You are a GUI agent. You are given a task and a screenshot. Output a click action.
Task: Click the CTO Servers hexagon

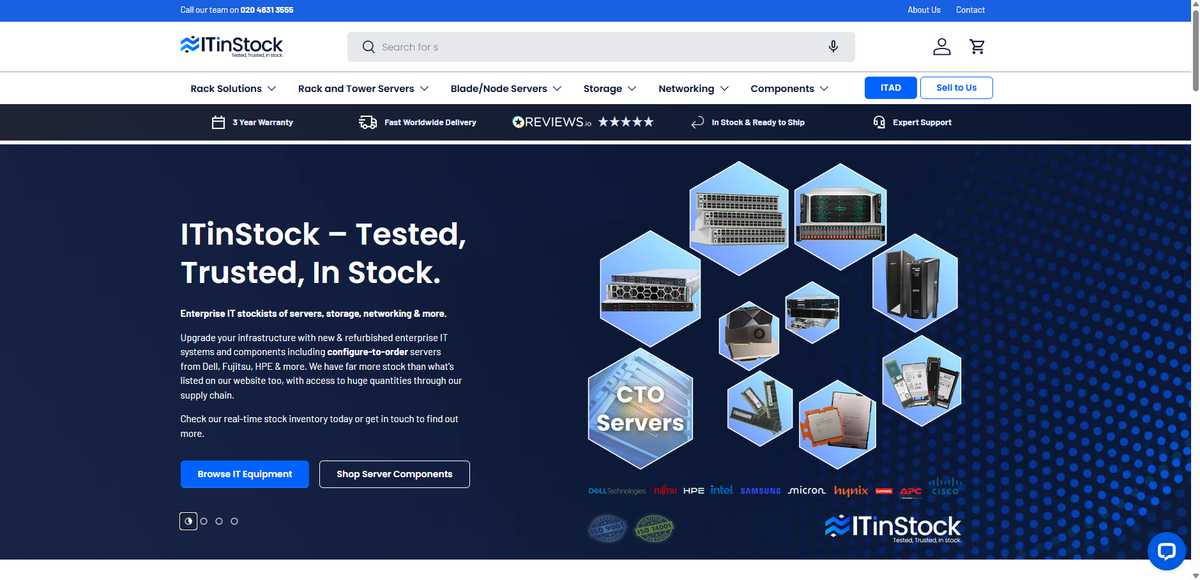[x=640, y=408]
